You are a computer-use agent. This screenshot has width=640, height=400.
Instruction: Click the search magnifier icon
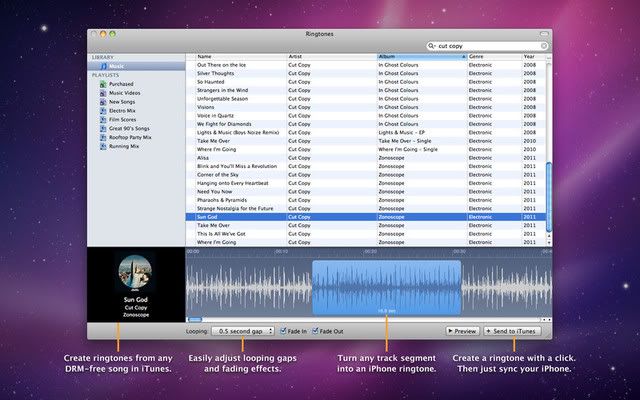coord(431,46)
